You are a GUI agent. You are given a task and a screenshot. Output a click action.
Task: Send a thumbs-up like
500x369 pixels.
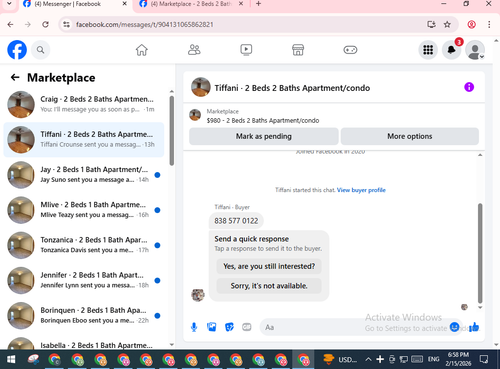coord(474,327)
